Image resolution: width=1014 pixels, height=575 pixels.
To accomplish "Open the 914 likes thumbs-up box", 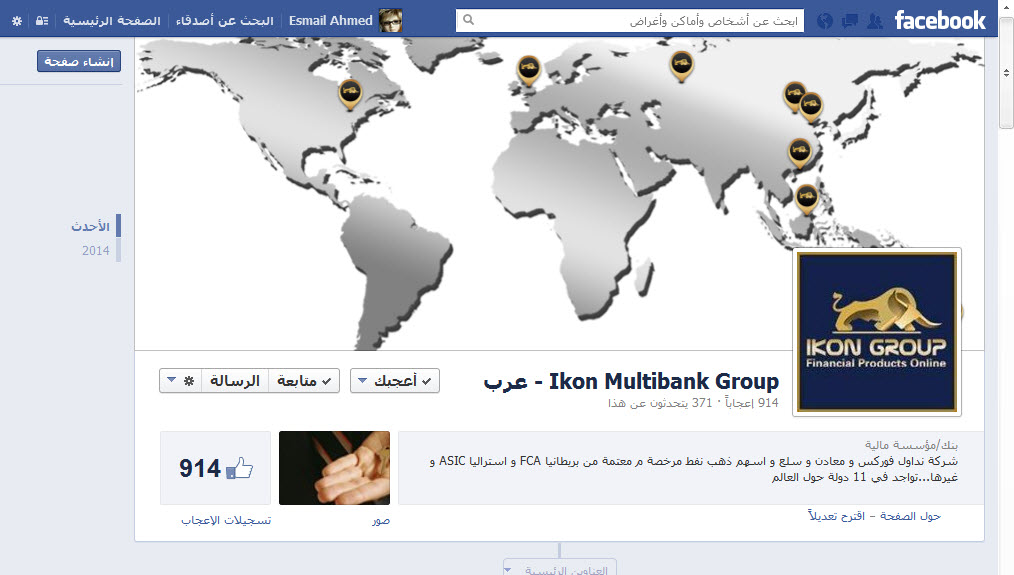I will (215, 468).
